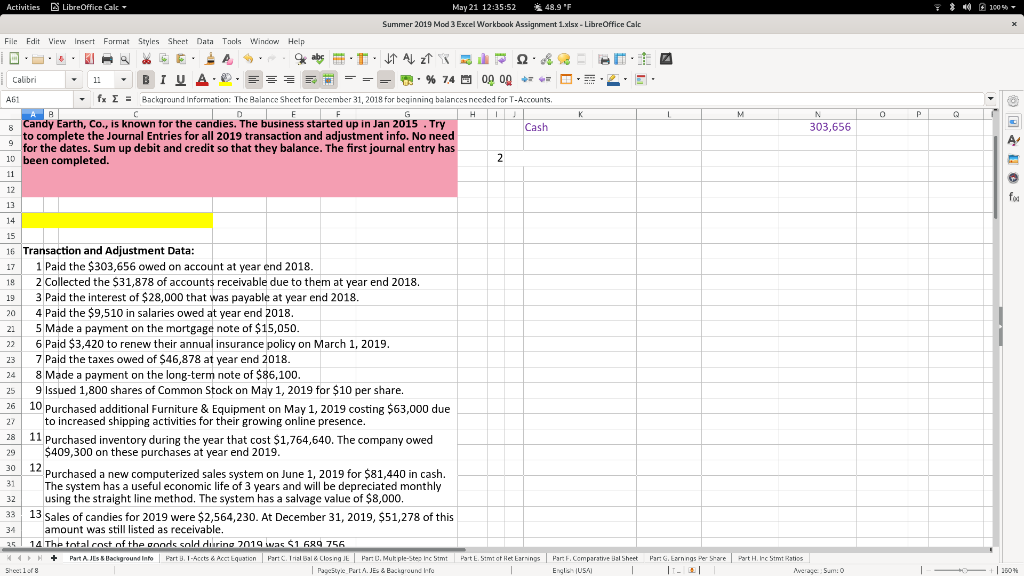Open the Insert Special Character tool
The image size is (1024, 576).
tap(522, 59)
